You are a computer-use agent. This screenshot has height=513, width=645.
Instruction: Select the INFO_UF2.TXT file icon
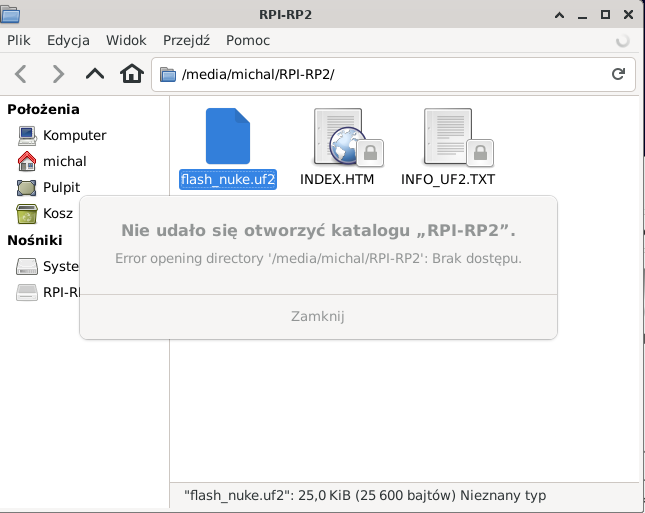coord(458,137)
